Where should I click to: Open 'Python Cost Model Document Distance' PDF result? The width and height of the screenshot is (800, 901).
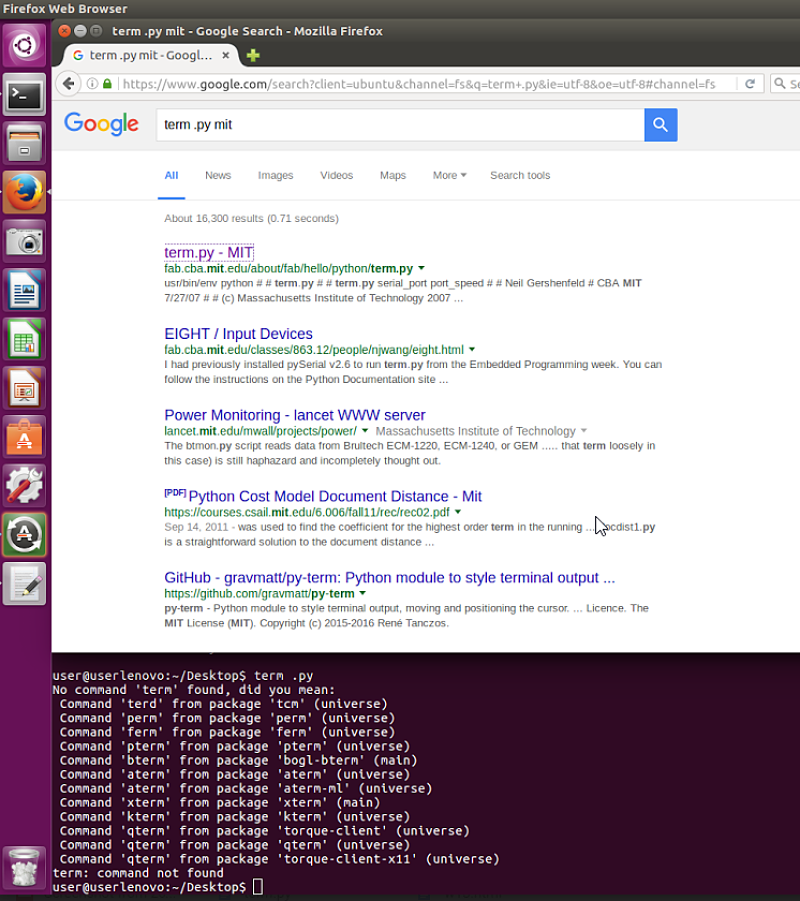coord(335,496)
